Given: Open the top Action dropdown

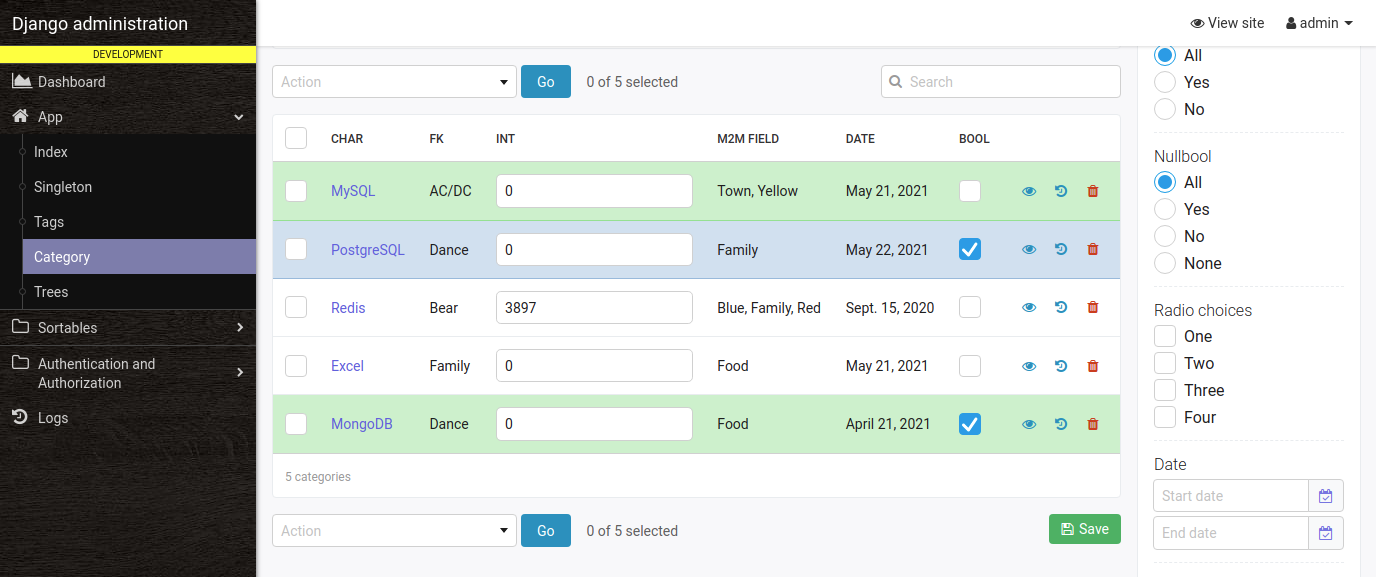Looking at the screenshot, I should click(394, 82).
